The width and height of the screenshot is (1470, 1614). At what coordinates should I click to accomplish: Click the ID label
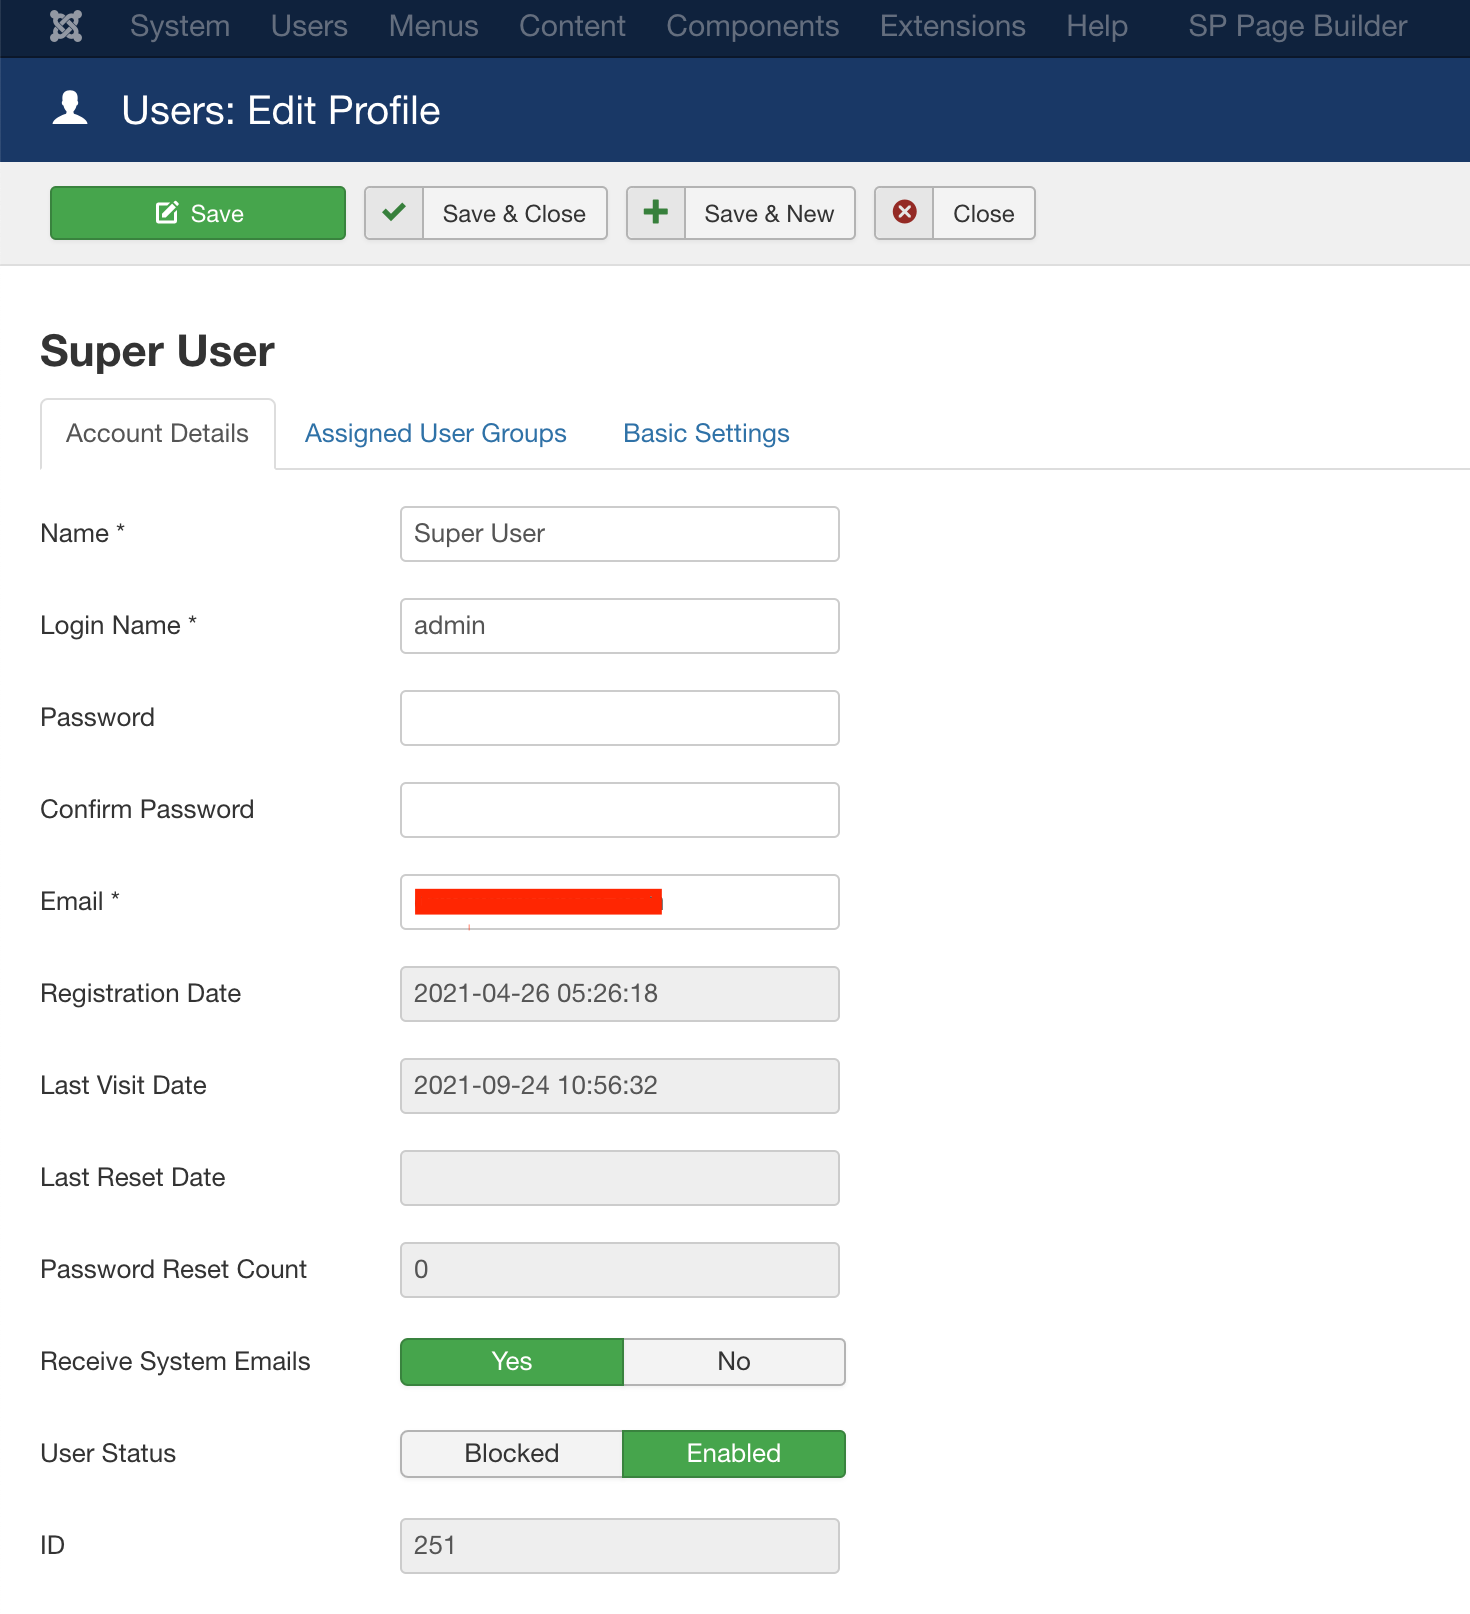pos(53,1545)
